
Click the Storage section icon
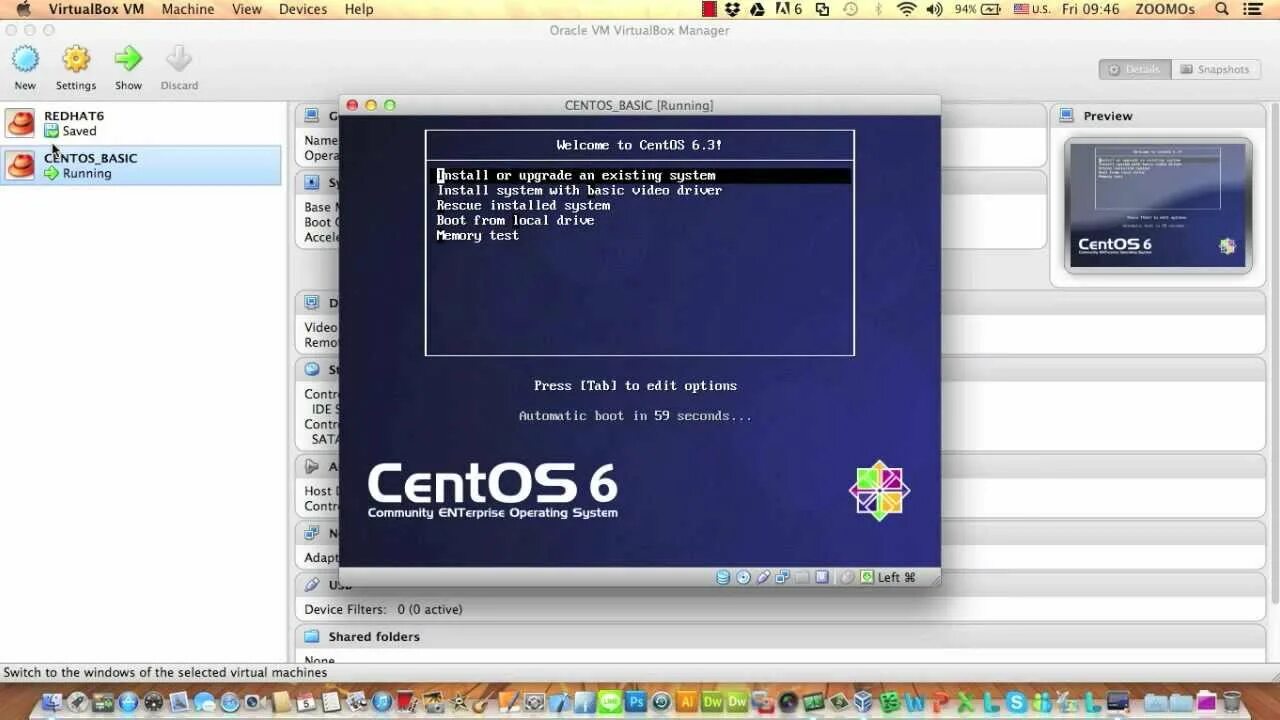pyautogui.click(x=312, y=370)
